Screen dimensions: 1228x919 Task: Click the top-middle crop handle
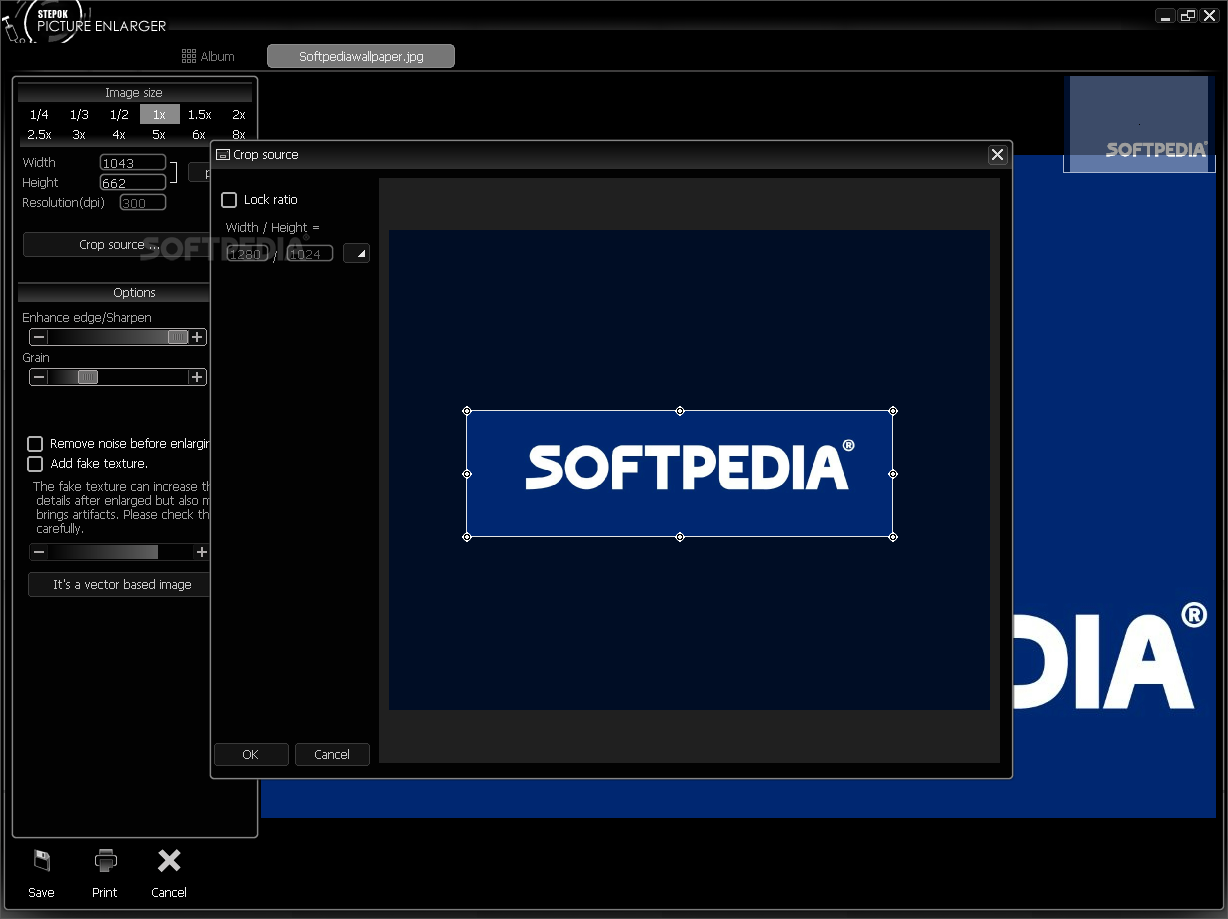pyautogui.click(x=680, y=411)
